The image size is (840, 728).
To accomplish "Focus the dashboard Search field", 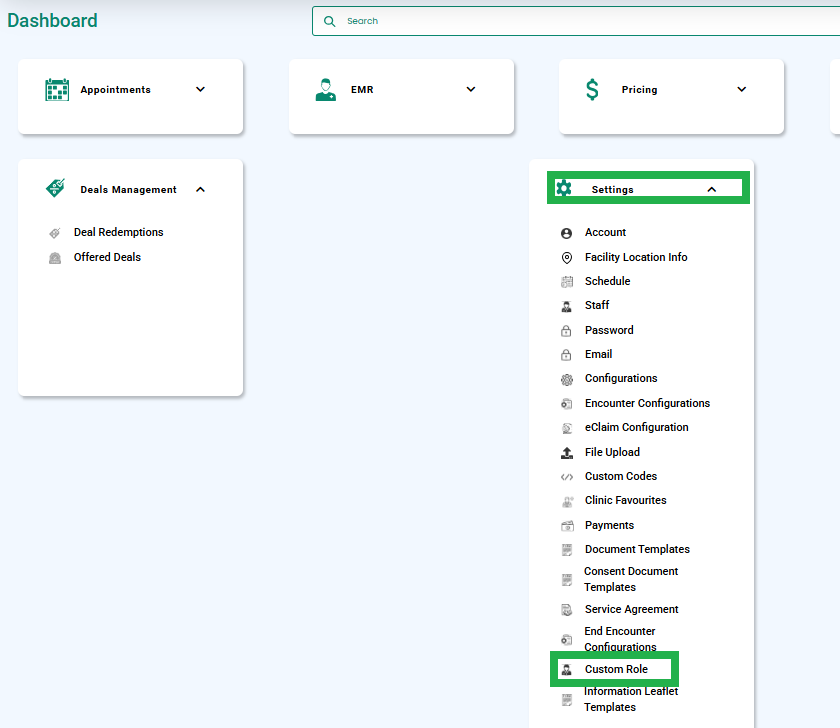I will 576,21.
